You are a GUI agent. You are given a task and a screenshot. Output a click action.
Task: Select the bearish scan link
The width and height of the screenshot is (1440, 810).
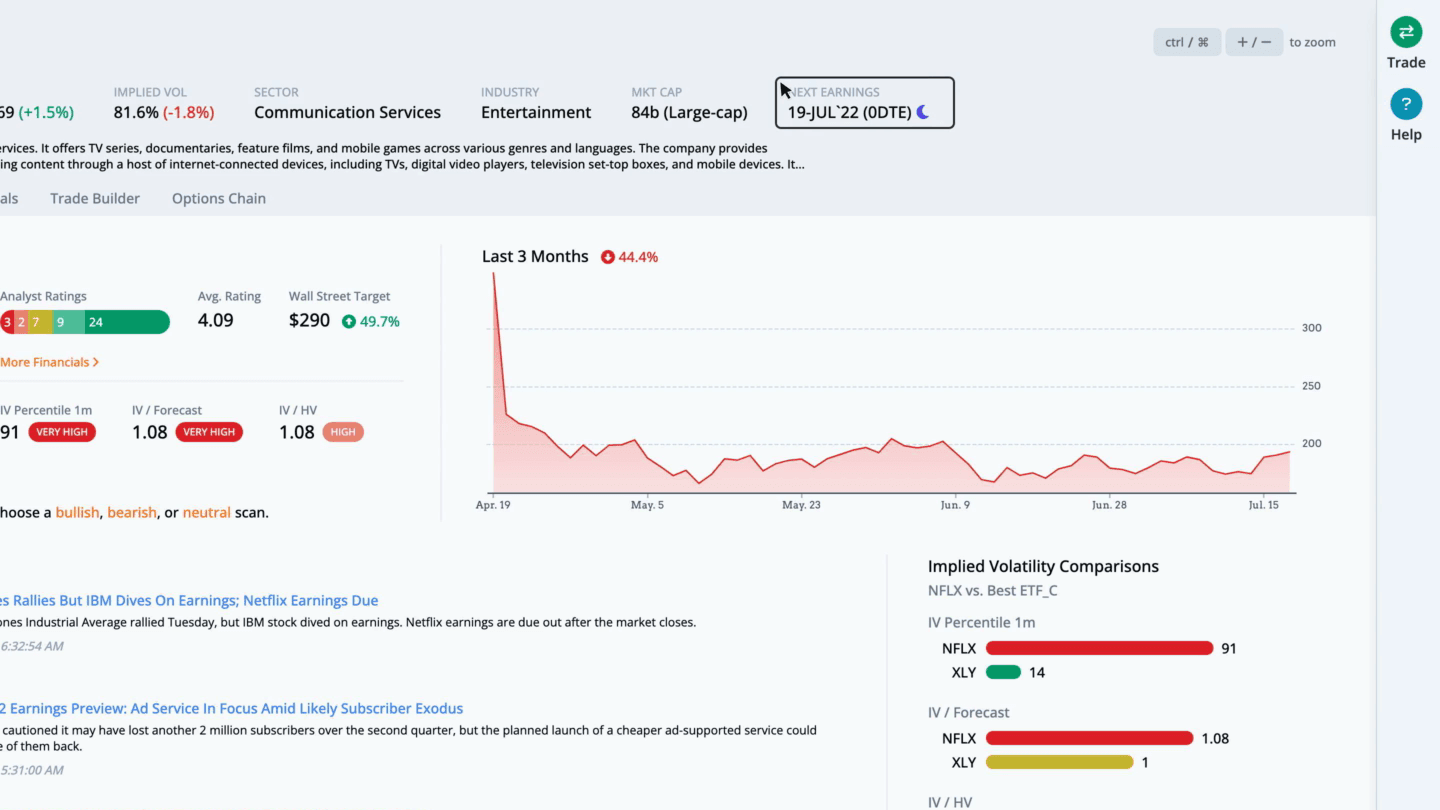(132, 512)
